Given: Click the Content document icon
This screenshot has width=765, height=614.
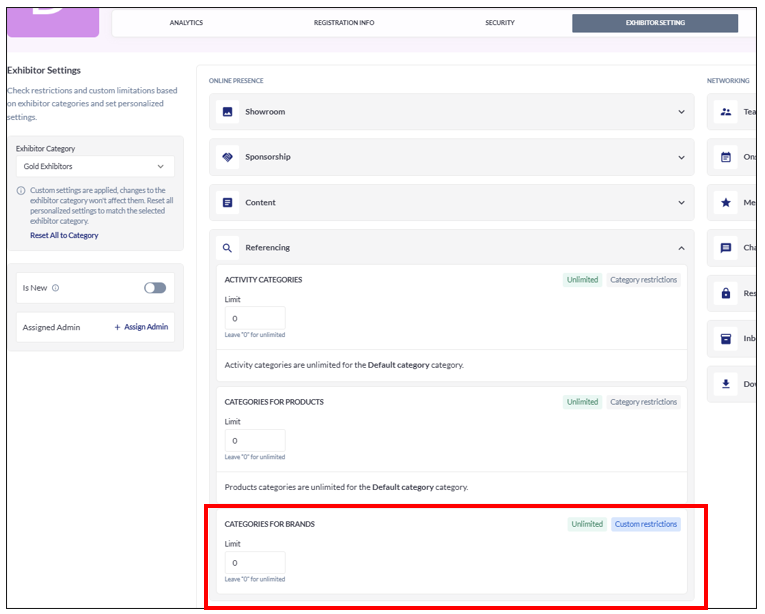Looking at the screenshot, I should pos(227,202).
